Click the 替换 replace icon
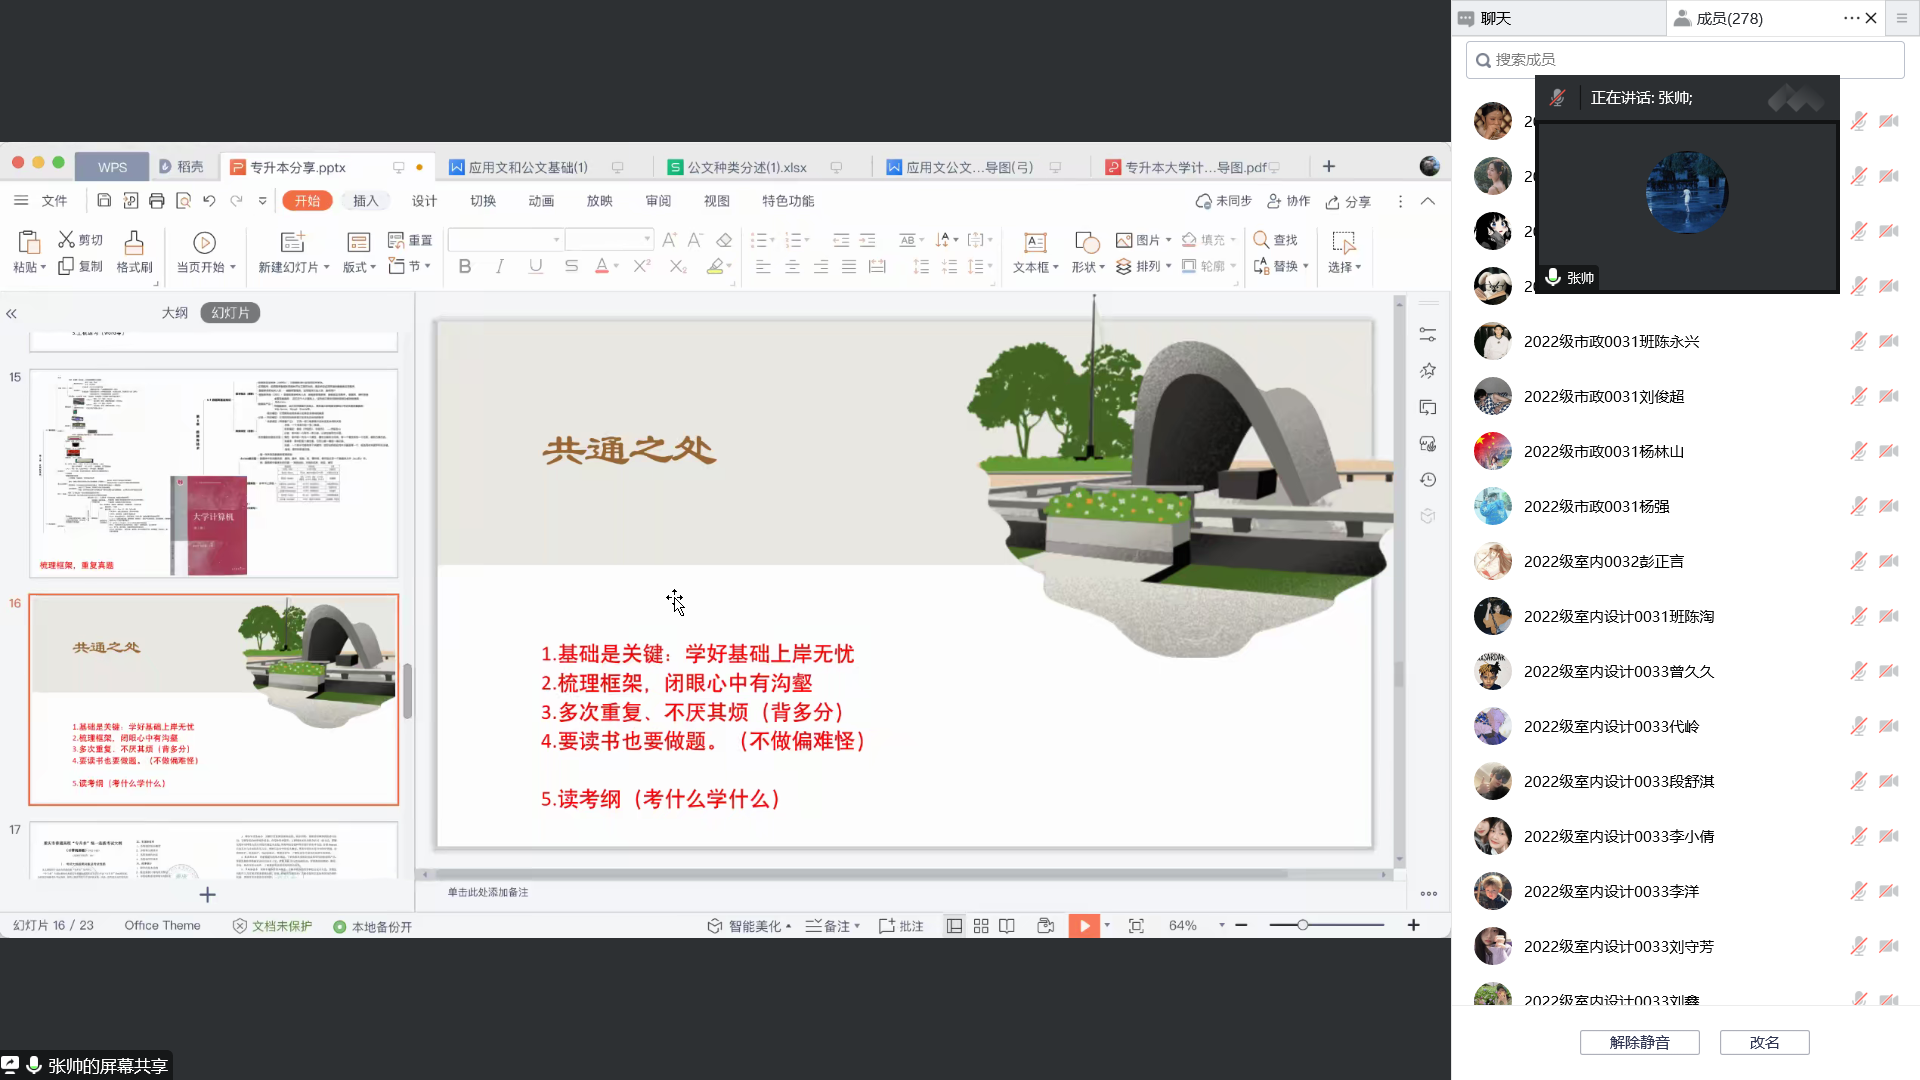 [x=1280, y=266]
